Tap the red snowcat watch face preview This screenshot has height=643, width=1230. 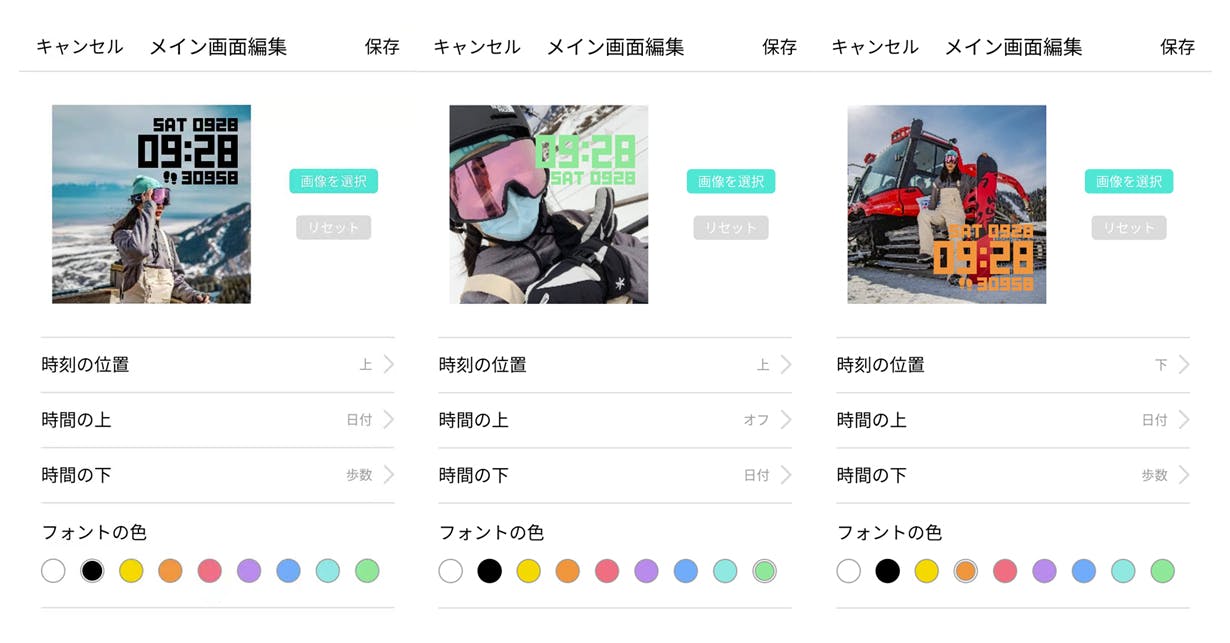[x=947, y=204]
